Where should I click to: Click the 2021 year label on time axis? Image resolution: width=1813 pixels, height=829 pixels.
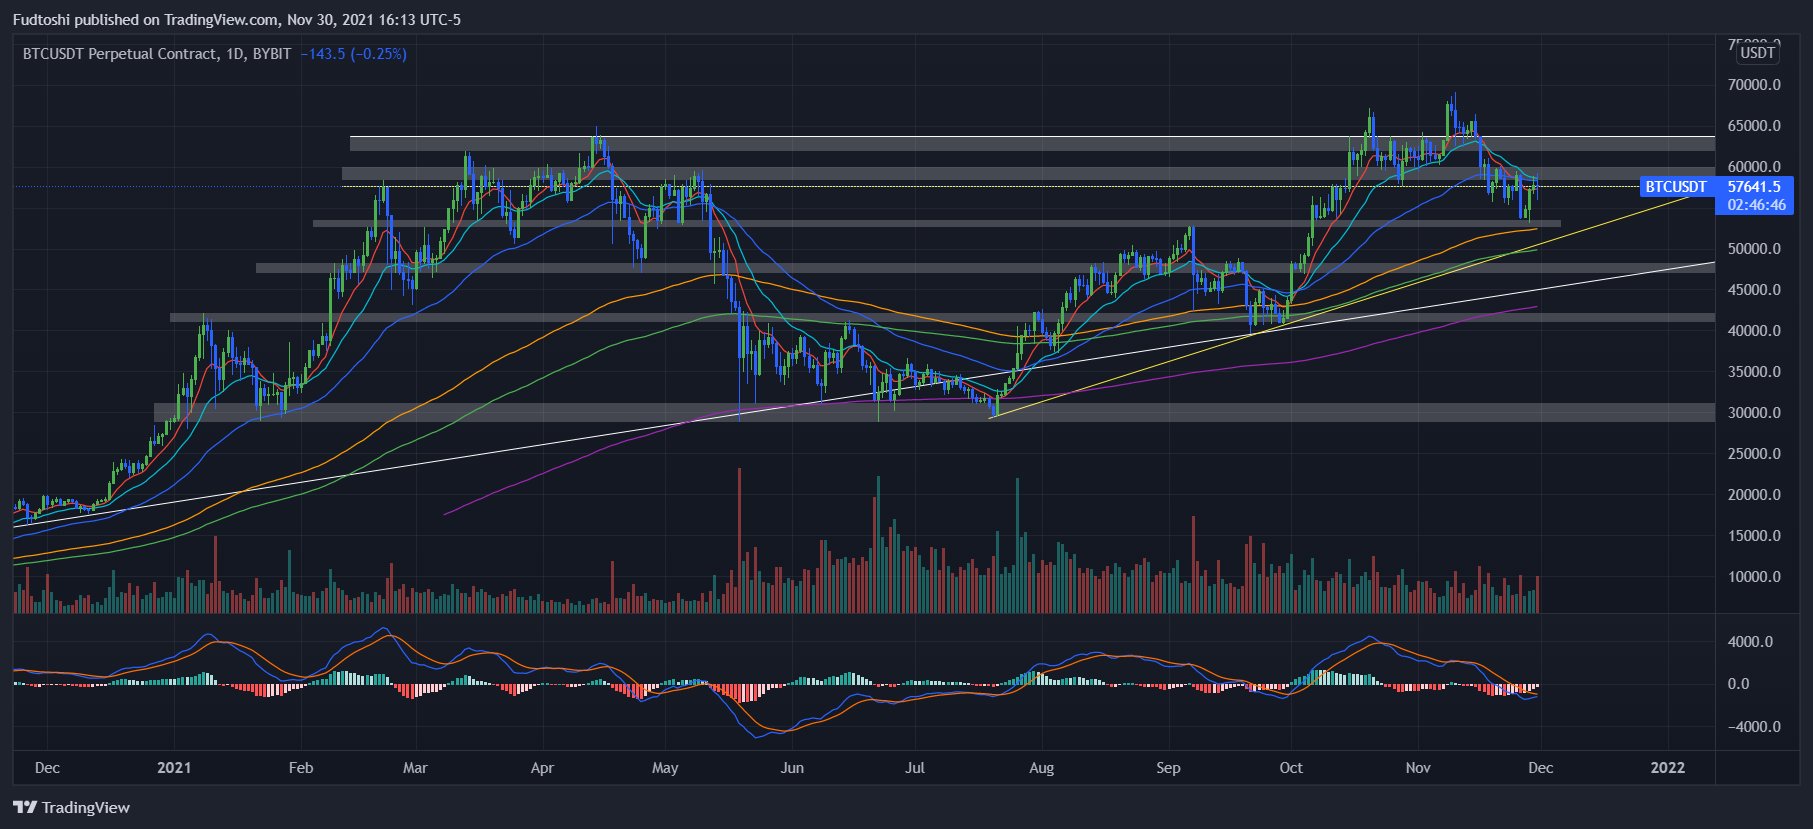click(174, 768)
